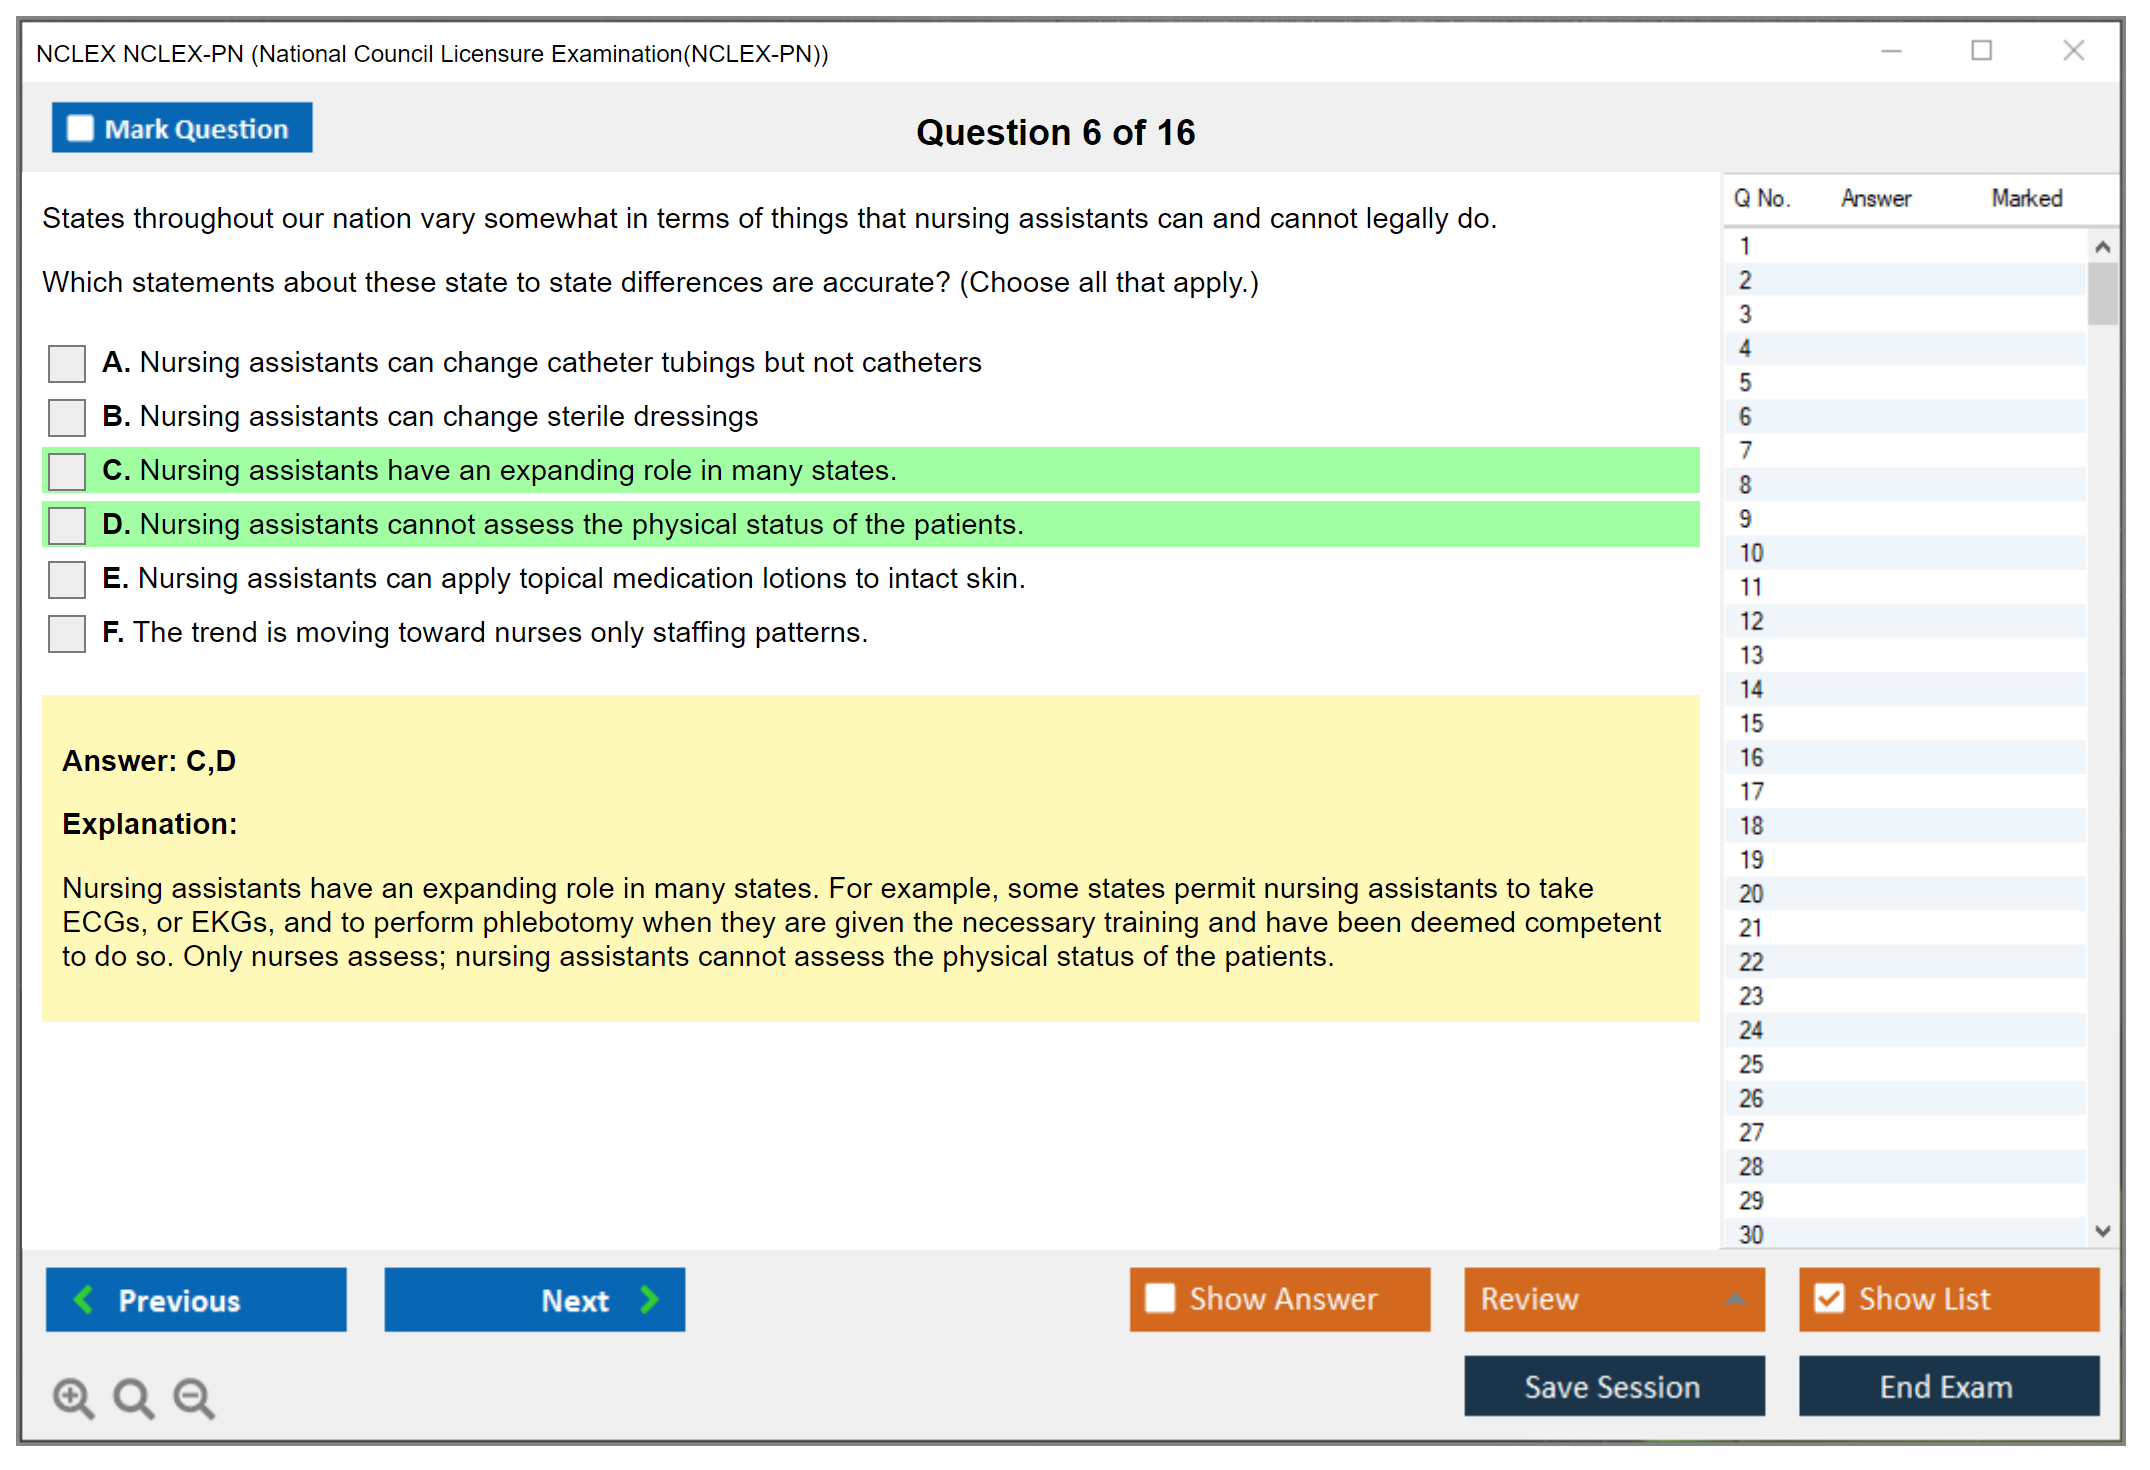Image resolution: width=2150 pixels, height=1470 pixels.
Task: Tick the checkbox for option C
Action: coord(67,471)
